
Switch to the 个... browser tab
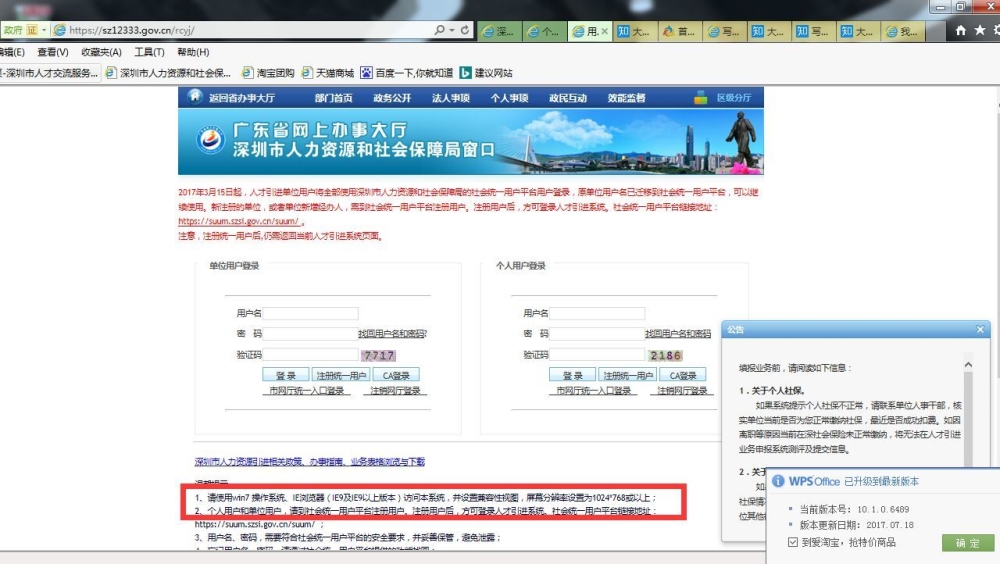pos(544,31)
